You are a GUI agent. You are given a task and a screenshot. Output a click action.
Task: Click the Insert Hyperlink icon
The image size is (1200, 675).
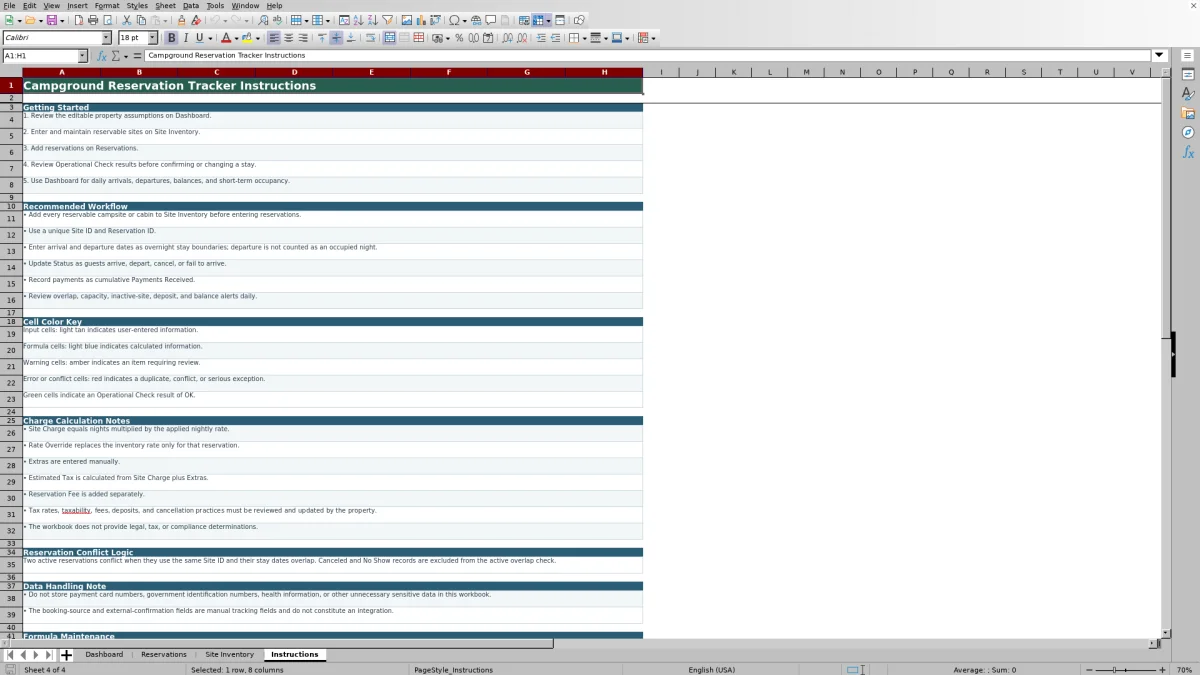476,20
